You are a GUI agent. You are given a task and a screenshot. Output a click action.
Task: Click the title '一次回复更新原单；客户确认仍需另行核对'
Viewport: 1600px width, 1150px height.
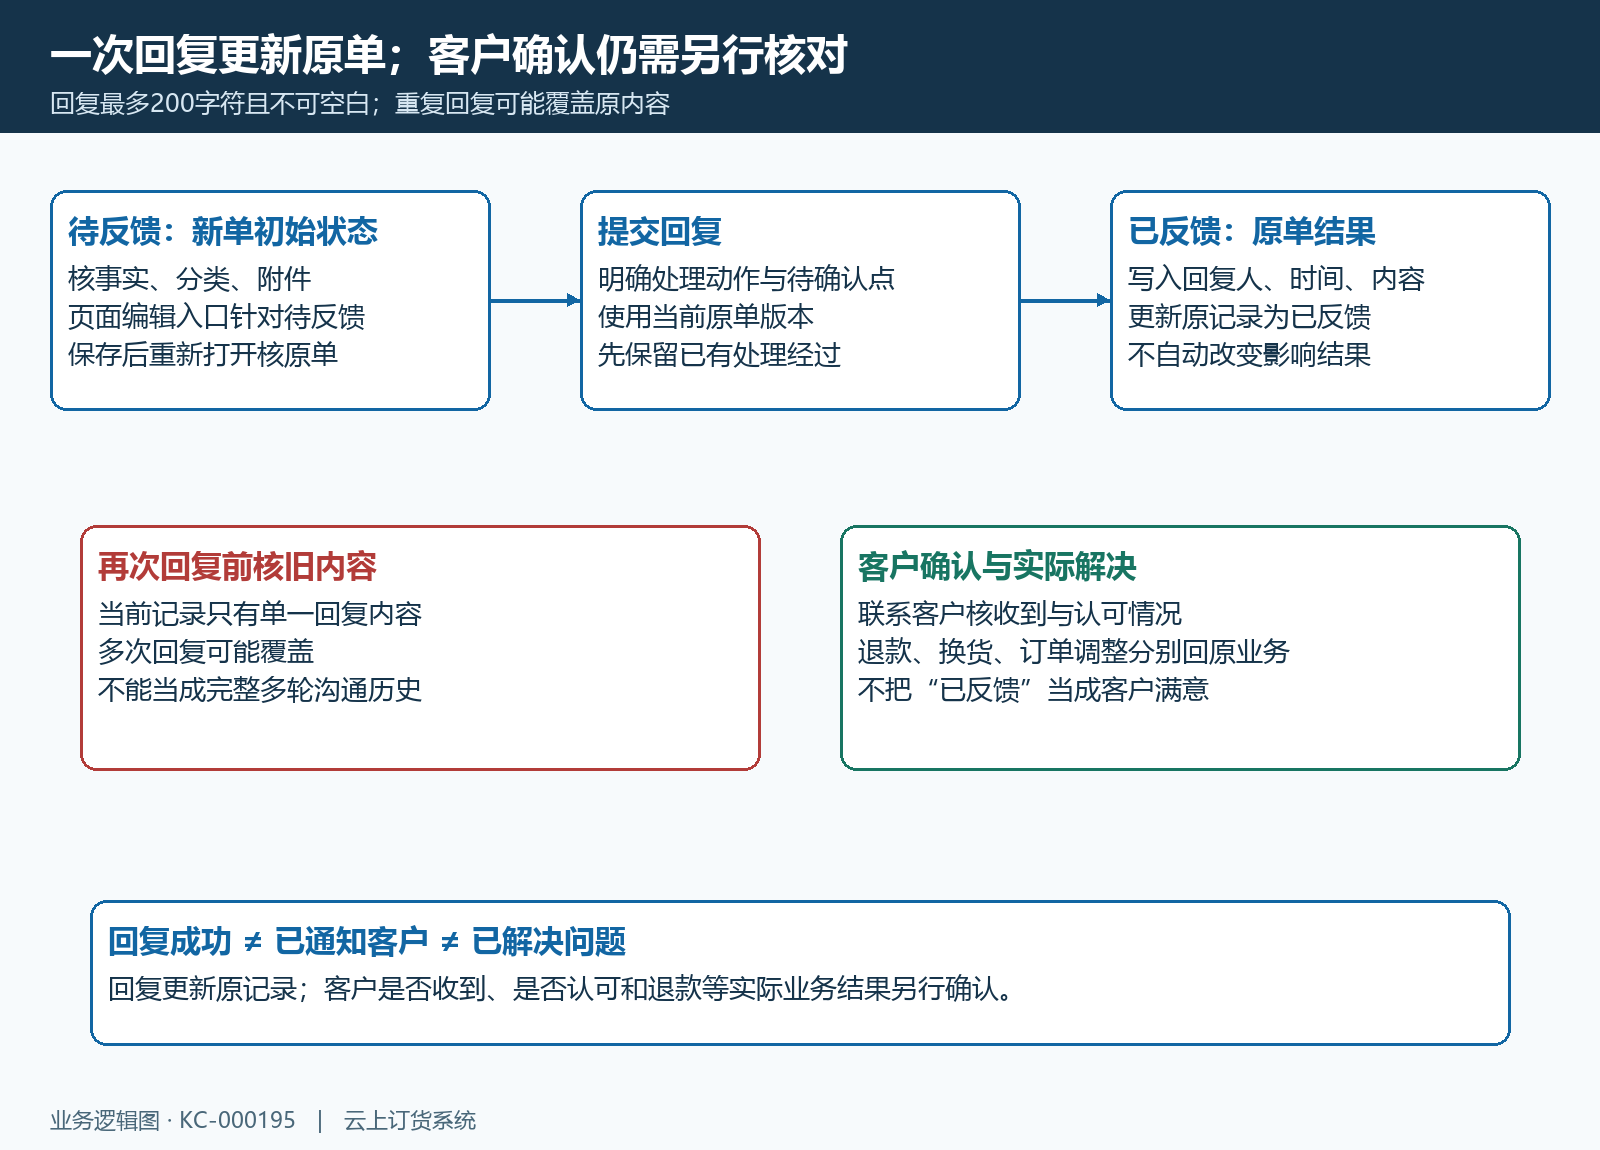click(449, 54)
